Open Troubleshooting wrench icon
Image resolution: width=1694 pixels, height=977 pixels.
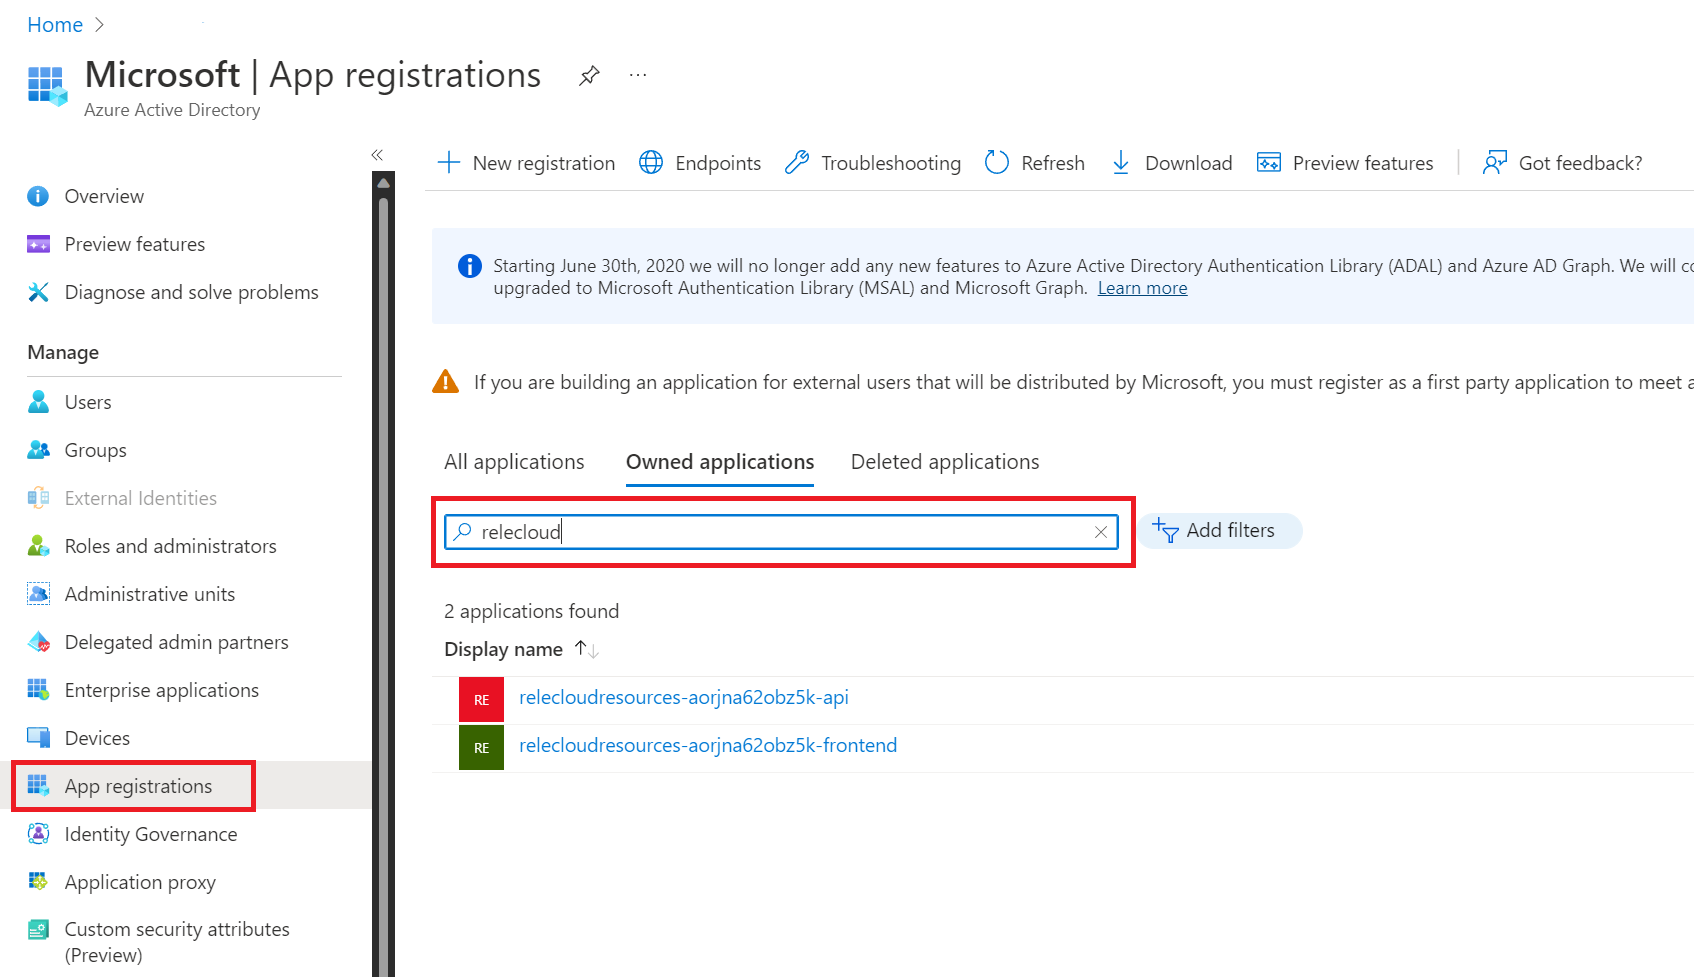click(797, 162)
